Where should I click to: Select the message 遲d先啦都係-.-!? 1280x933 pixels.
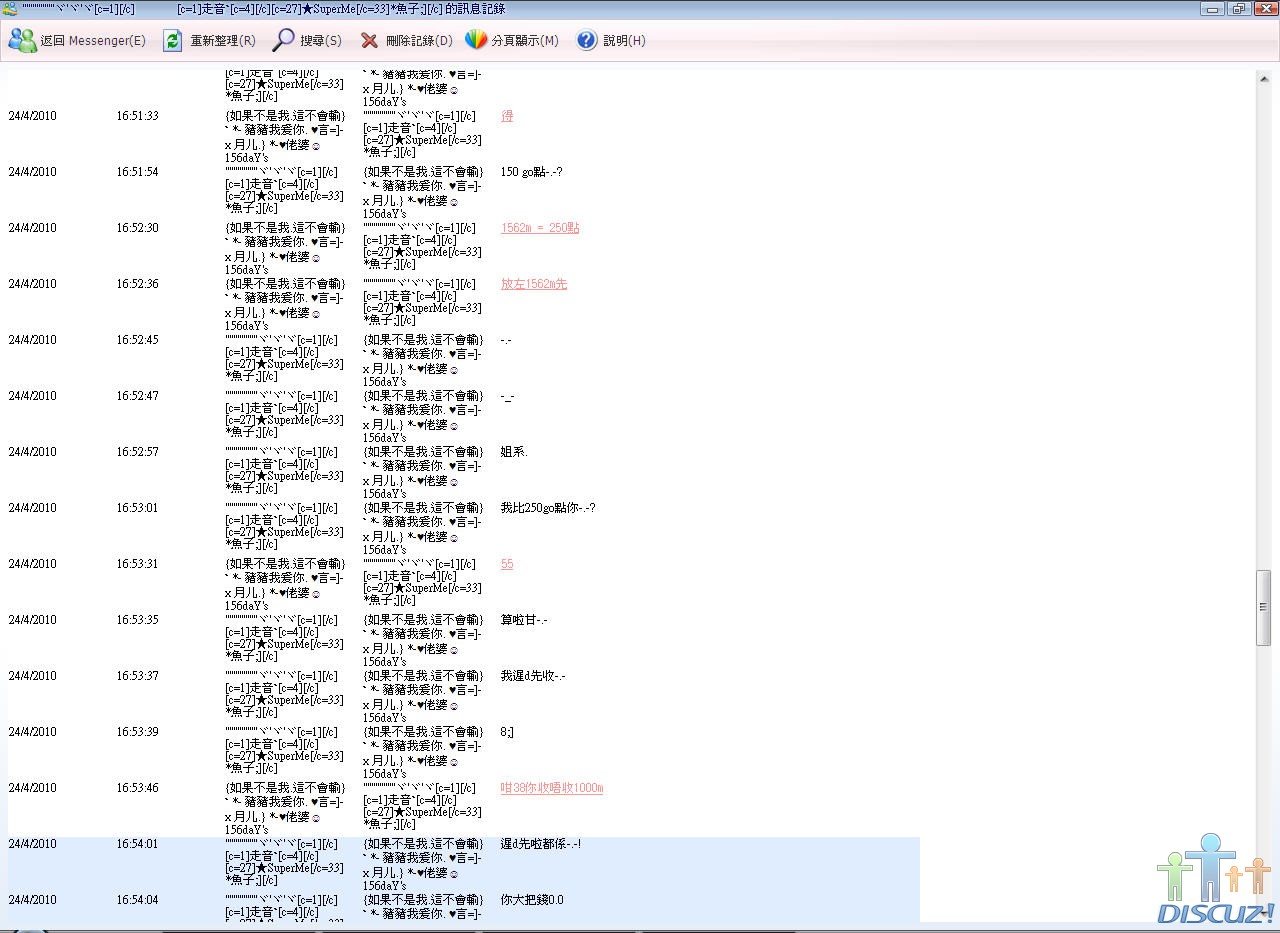point(541,844)
